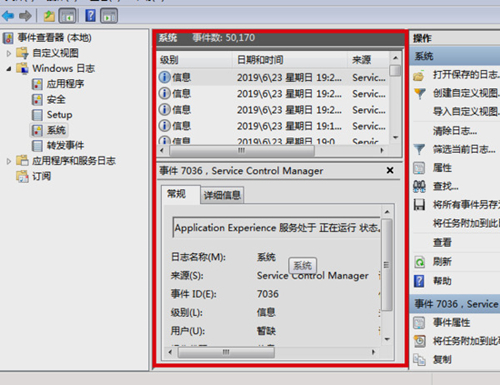Click 筛选当前日志 action
The height and width of the screenshot is (385, 500).
(464, 149)
